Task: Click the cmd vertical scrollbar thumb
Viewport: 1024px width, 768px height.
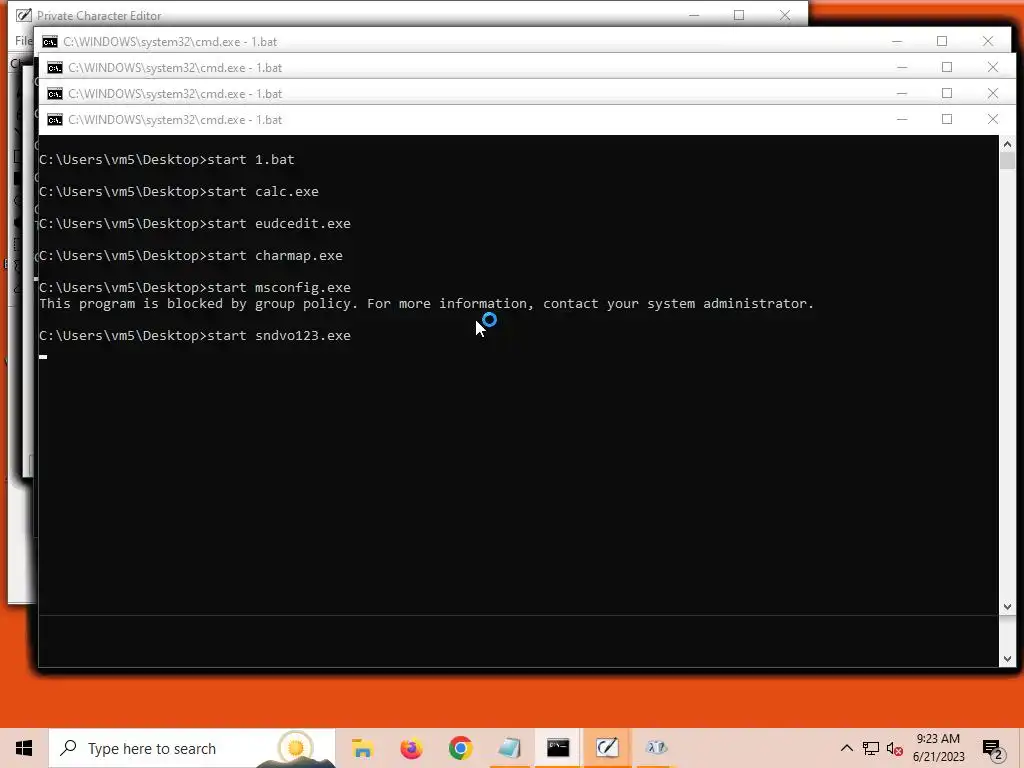Action: 1007,161
